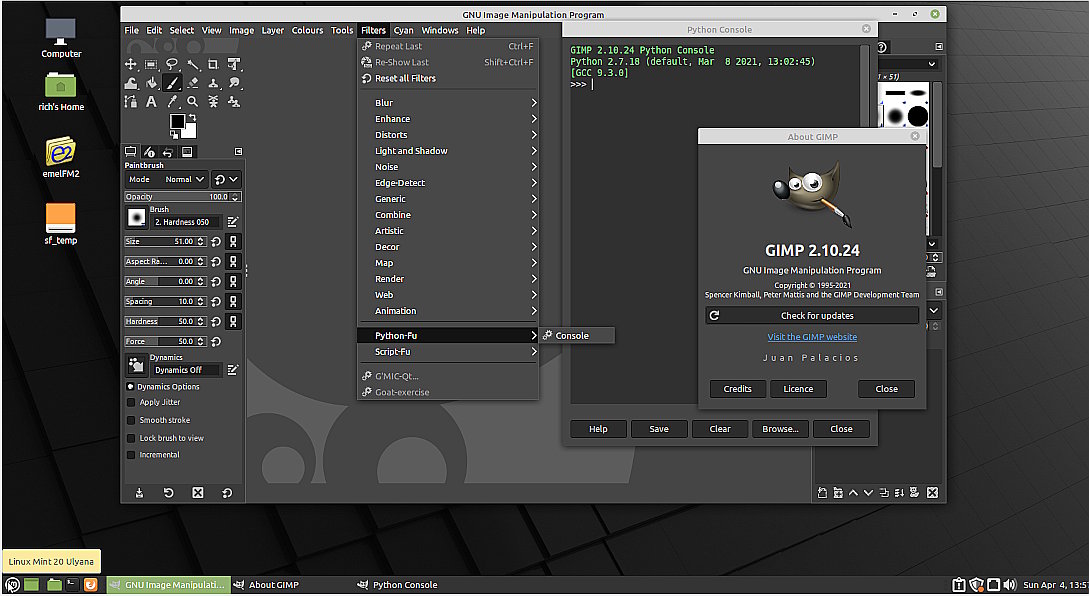Screen dimensions: 1089x596
Task: Click the Opacity slider in tool options
Action: pyautogui.click(x=183, y=197)
